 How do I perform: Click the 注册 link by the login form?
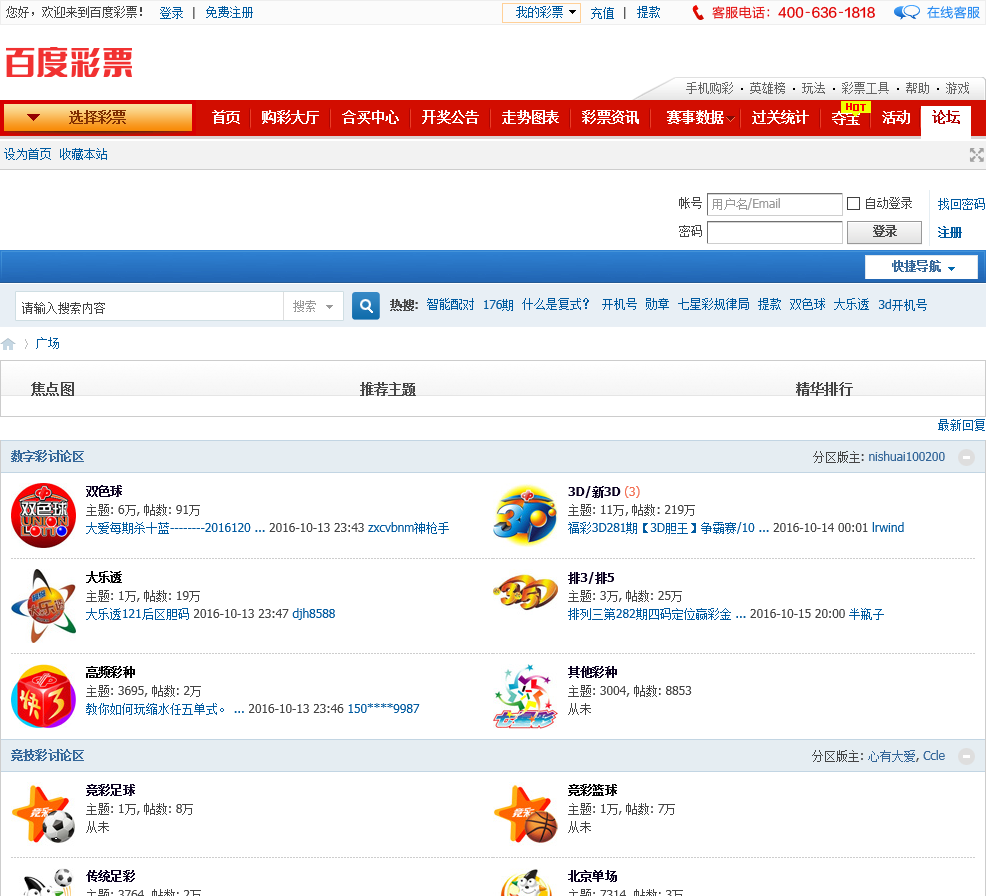(950, 233)
